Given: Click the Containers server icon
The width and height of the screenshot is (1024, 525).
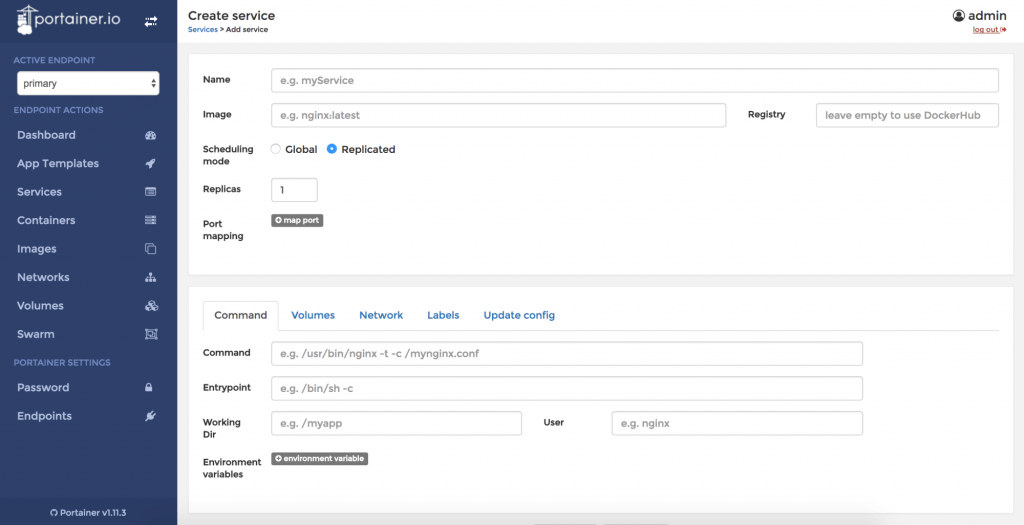Looking at the screenshot, I should [x=151, y=220].
